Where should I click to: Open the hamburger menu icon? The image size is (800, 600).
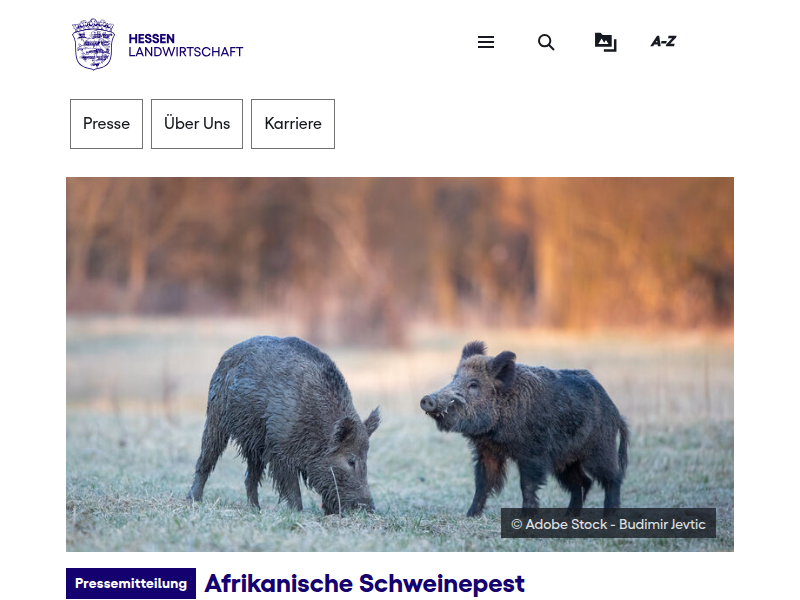click(486, 42)
